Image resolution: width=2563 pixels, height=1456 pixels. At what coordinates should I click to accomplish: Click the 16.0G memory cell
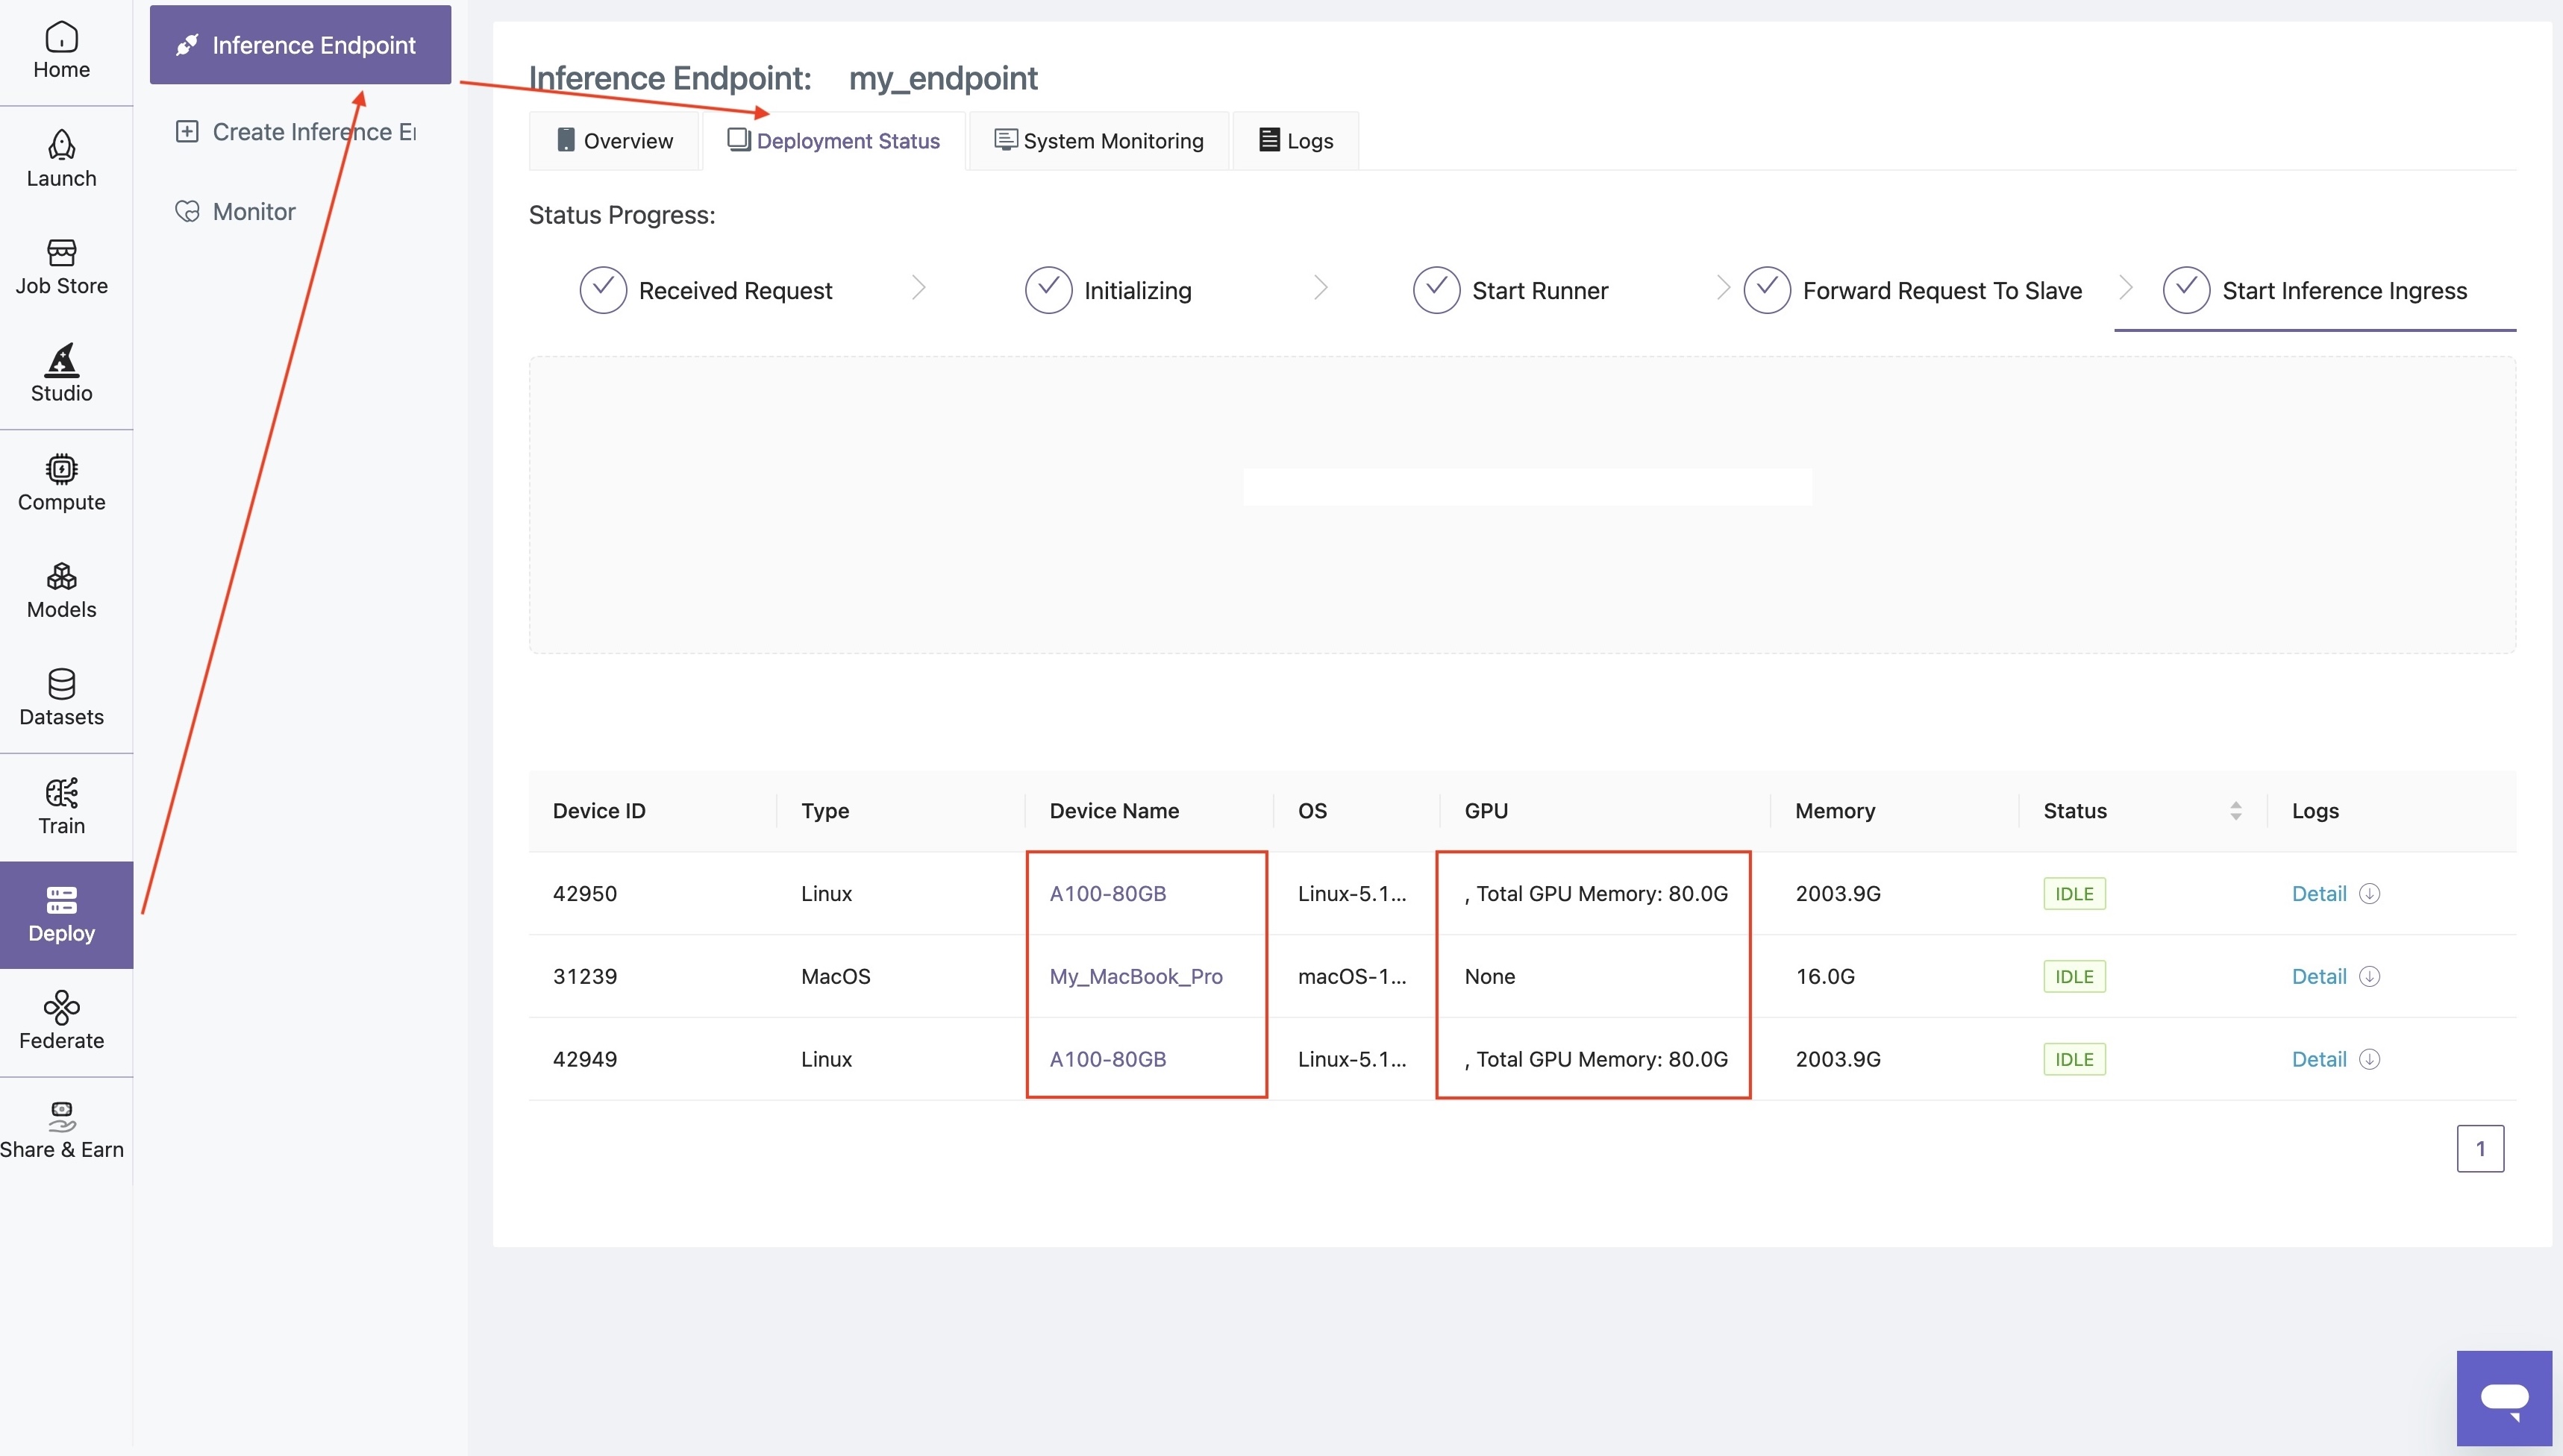(x=1825, y=976)
